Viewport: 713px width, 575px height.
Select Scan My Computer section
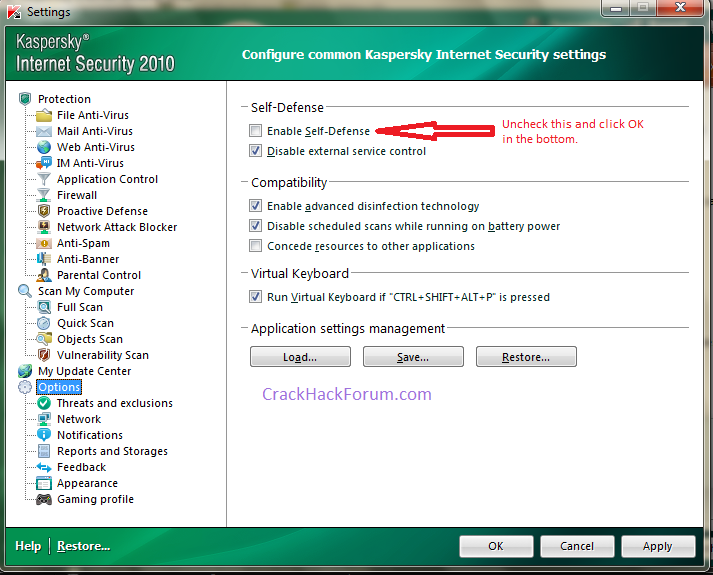click(86, 291)
